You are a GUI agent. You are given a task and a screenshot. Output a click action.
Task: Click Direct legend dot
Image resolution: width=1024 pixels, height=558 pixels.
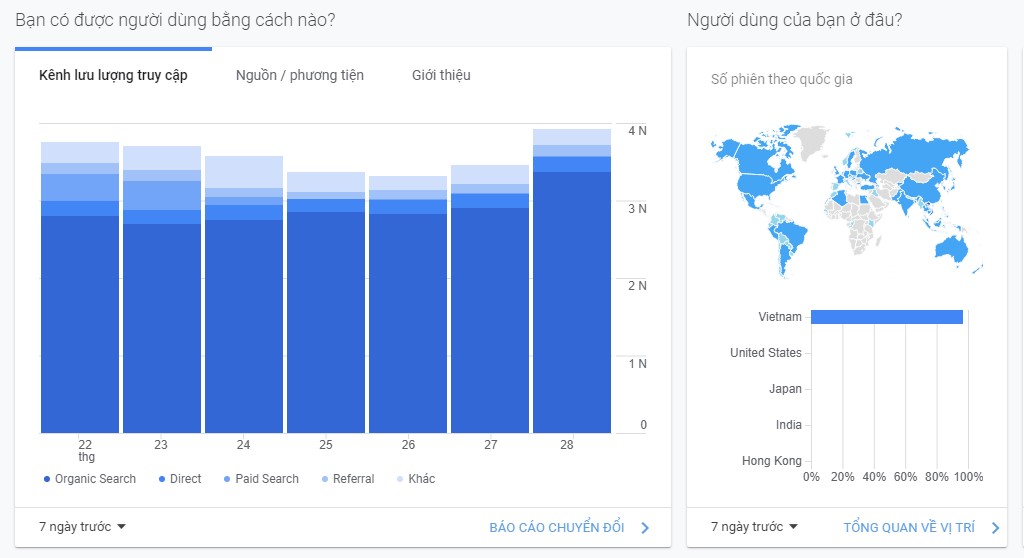[x=162, y=479]
